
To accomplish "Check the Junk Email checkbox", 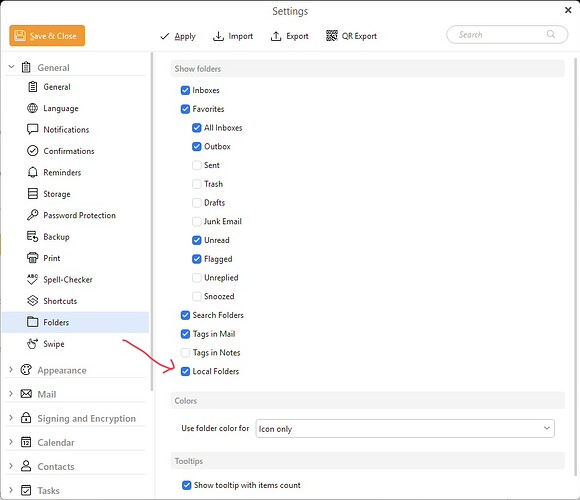I will pyautogui.click(x=197, y=222).
